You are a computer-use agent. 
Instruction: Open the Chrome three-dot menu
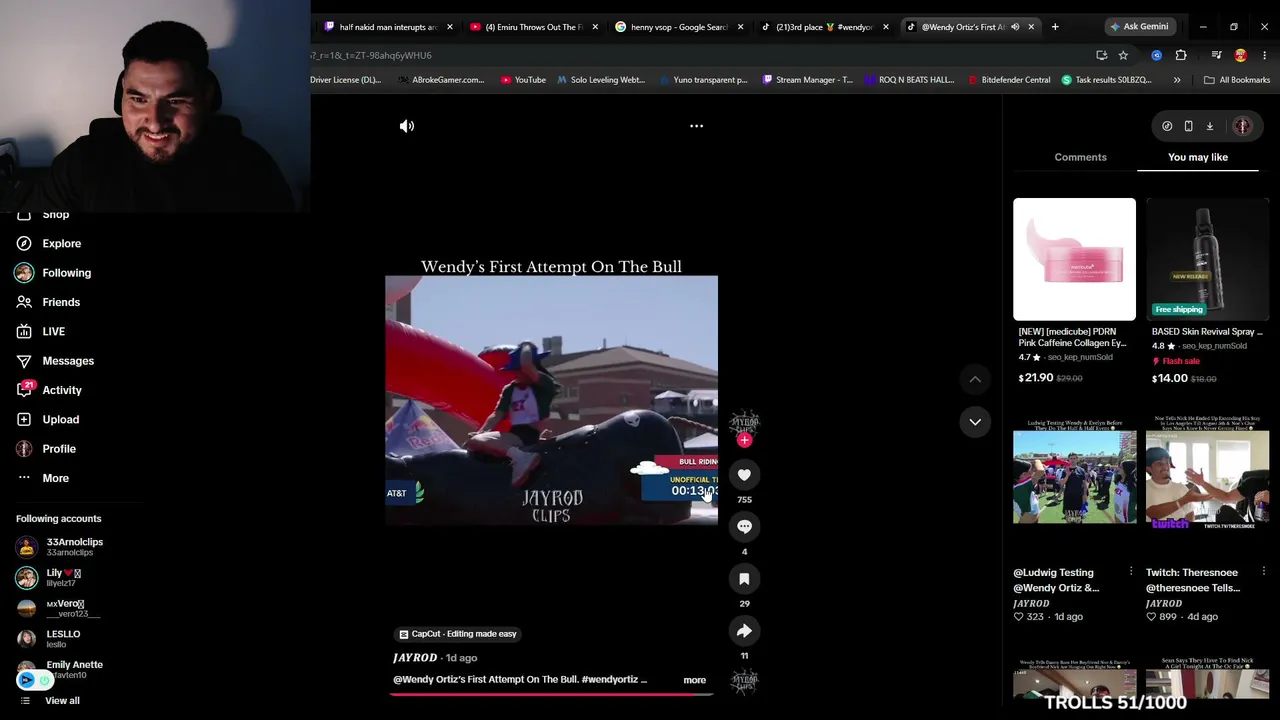coord(1265,55)
